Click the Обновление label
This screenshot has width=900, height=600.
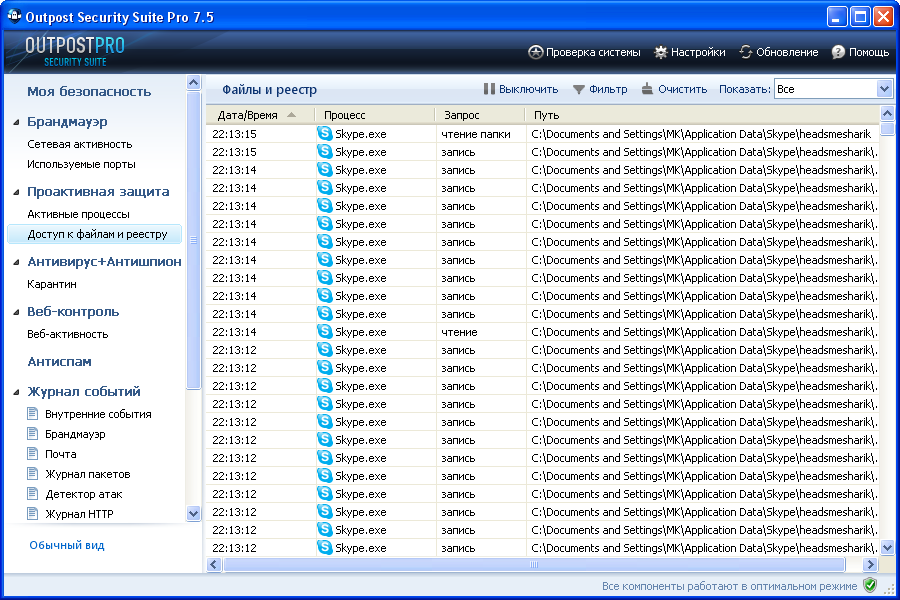coord(787,52)
